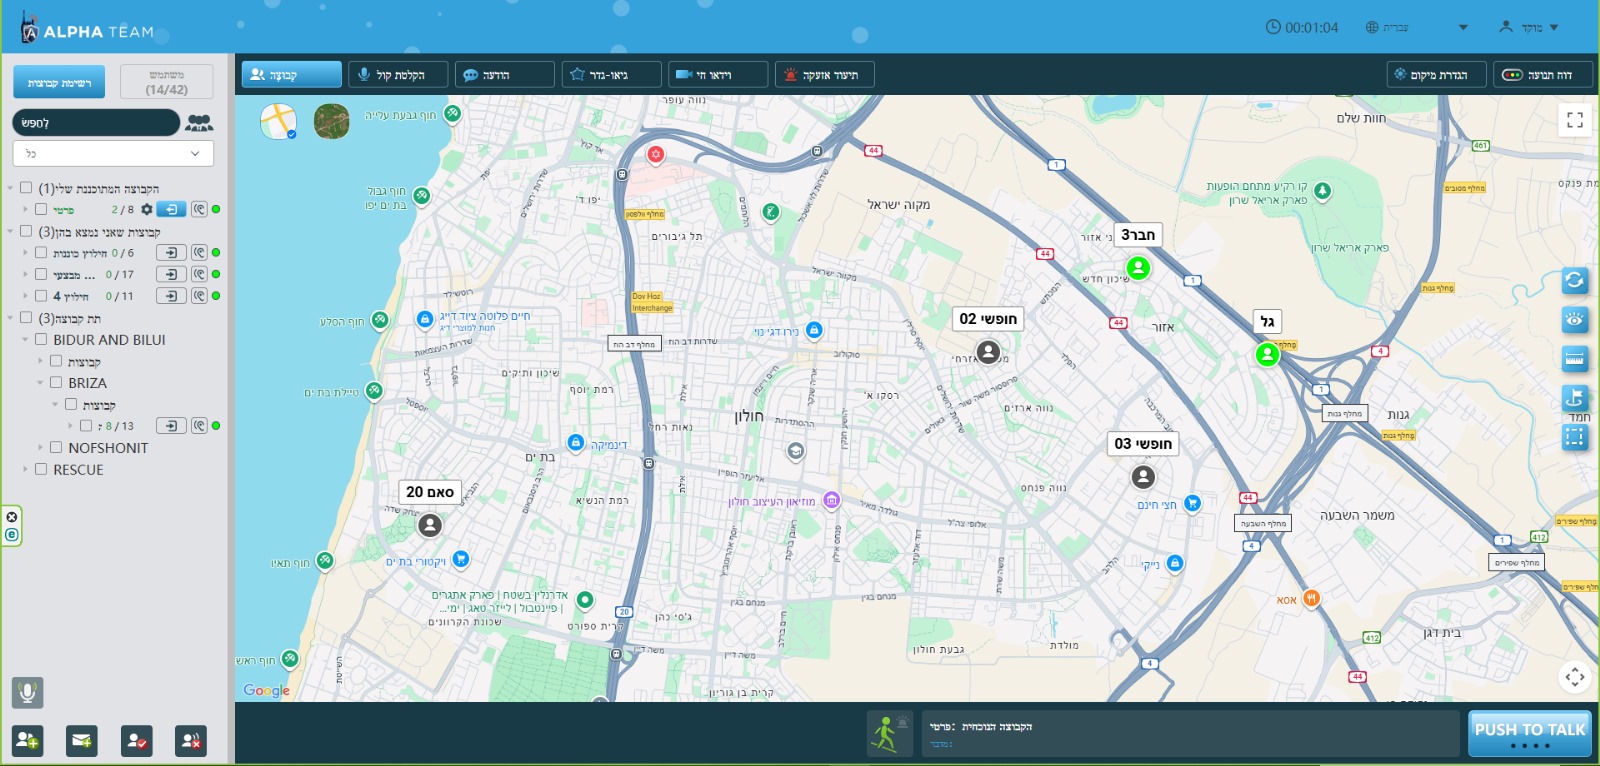Click the new message envelope icon
The height and width of the screenshot is (766, 1600).
coord(82,741)
